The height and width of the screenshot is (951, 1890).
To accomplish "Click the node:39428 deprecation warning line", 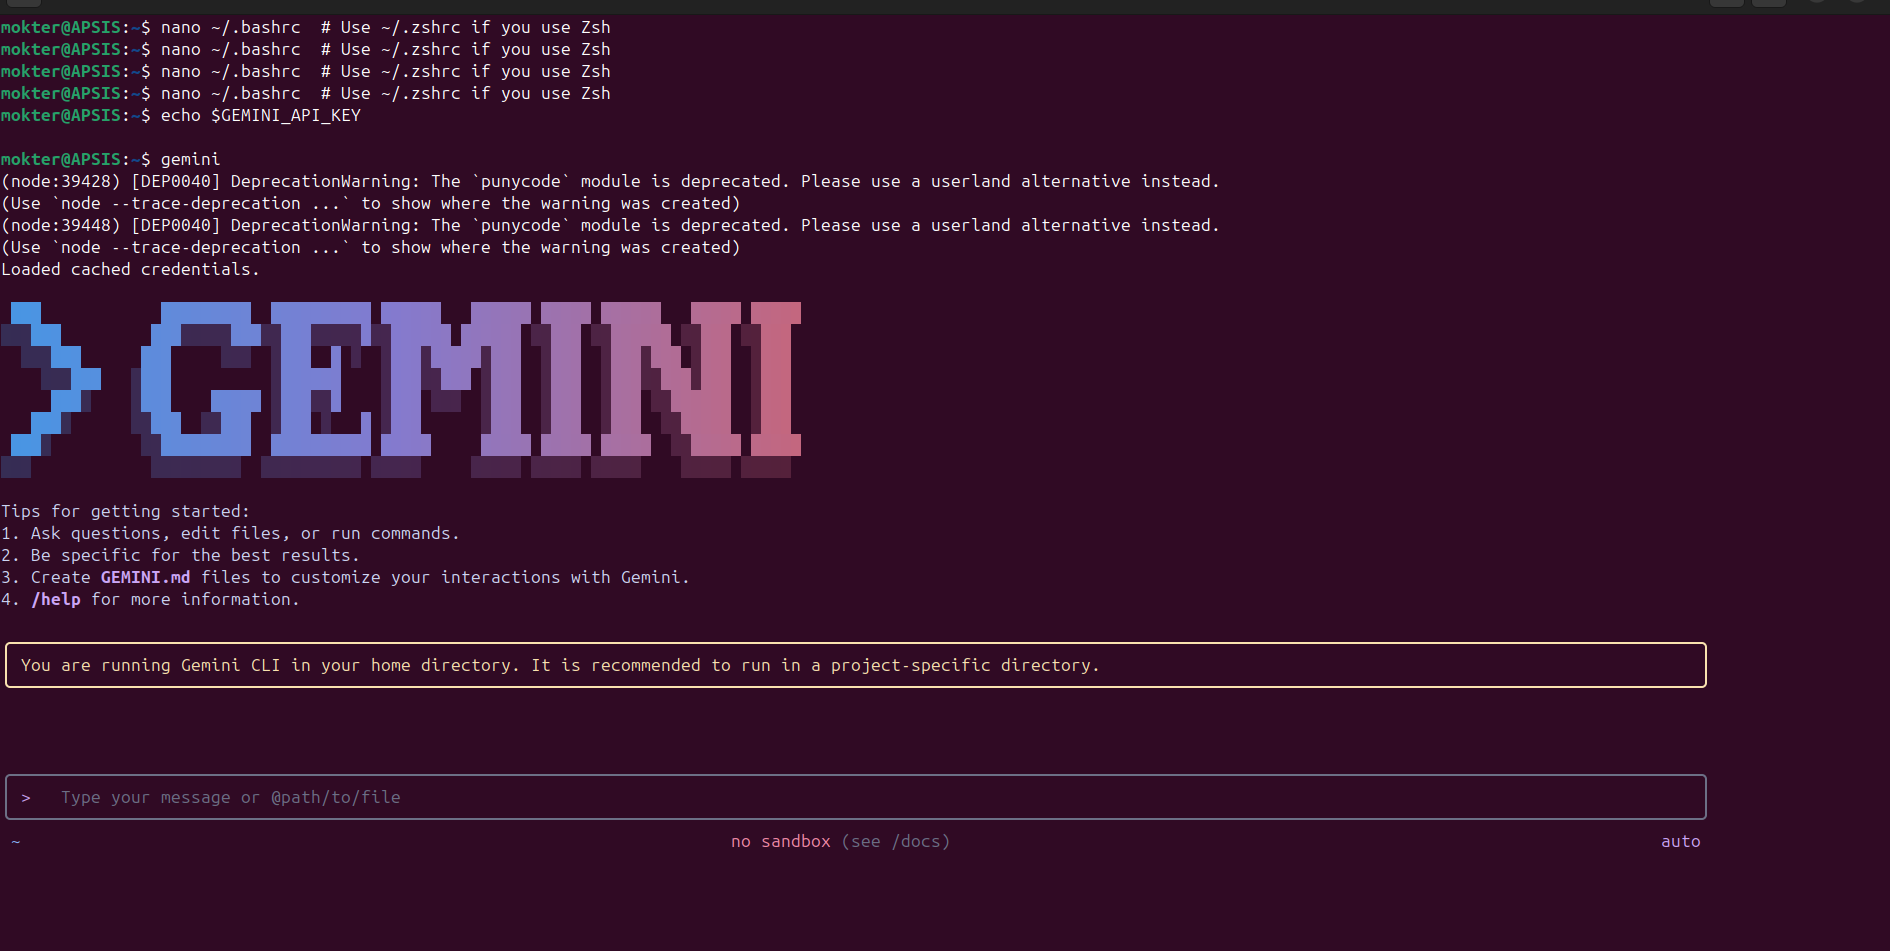I will click(610, 181).
